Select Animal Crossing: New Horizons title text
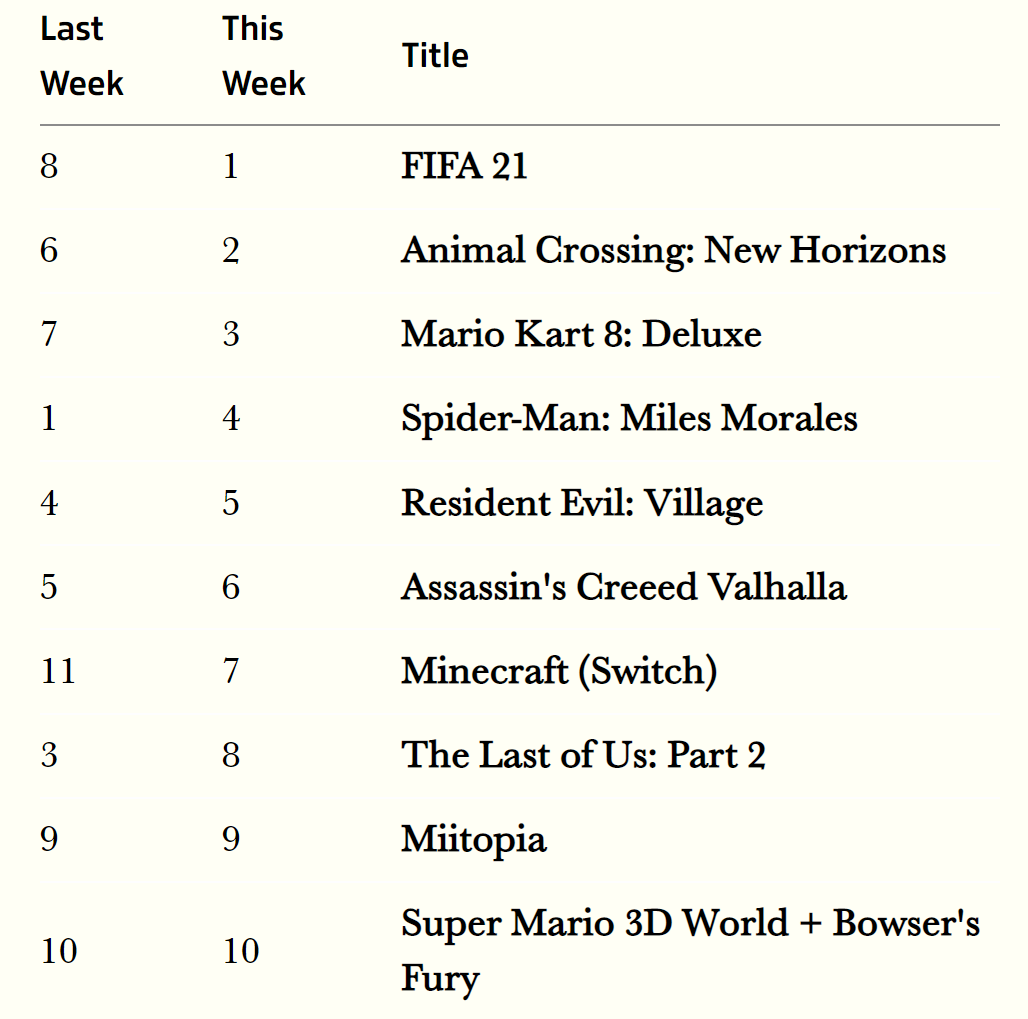Viewport: 1028px width, 1019px height. click(674, 251)
